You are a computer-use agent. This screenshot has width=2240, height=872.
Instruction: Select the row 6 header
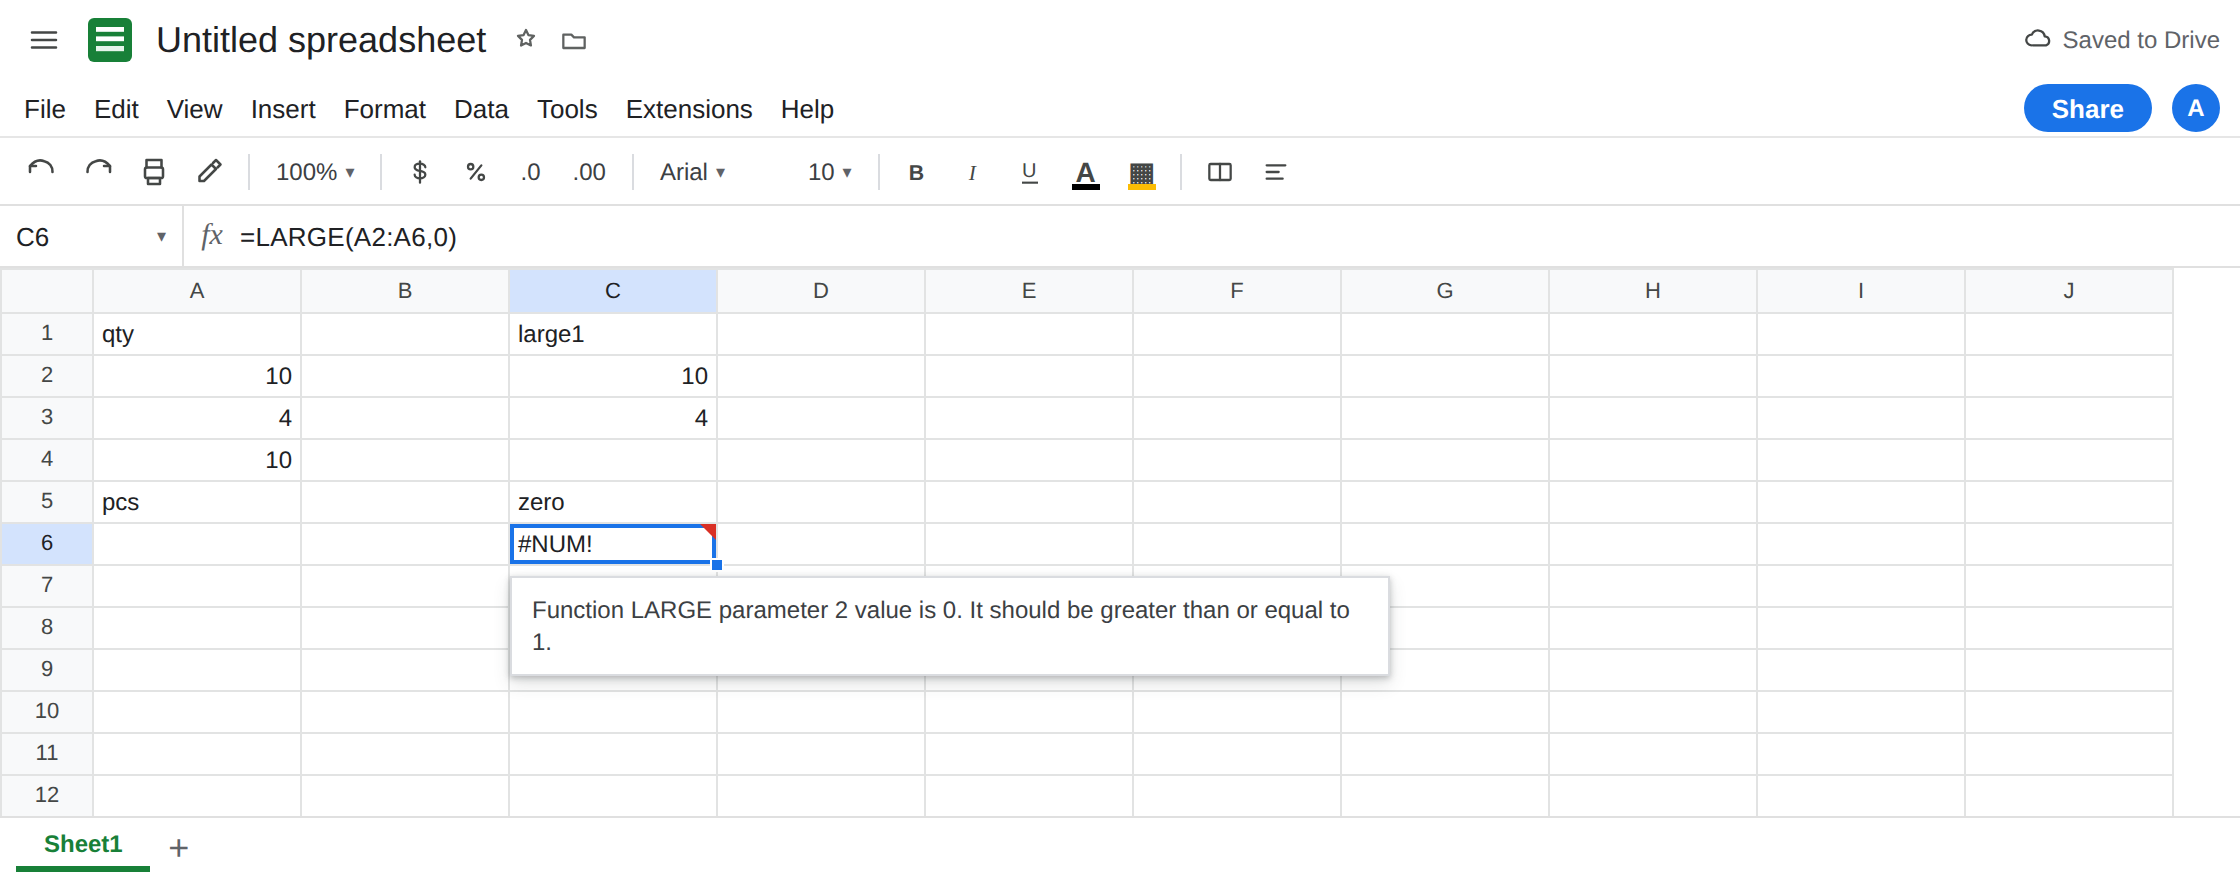click(47, 543)
